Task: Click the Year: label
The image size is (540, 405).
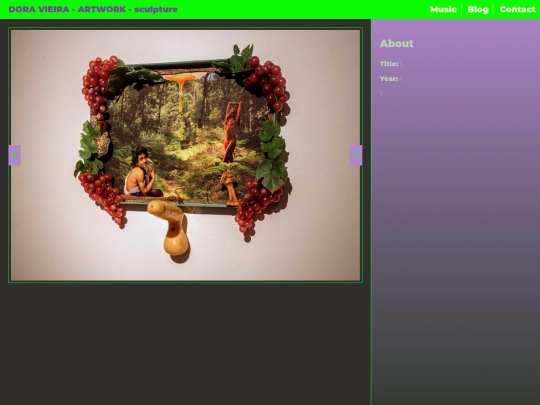Action: point(389,79)
